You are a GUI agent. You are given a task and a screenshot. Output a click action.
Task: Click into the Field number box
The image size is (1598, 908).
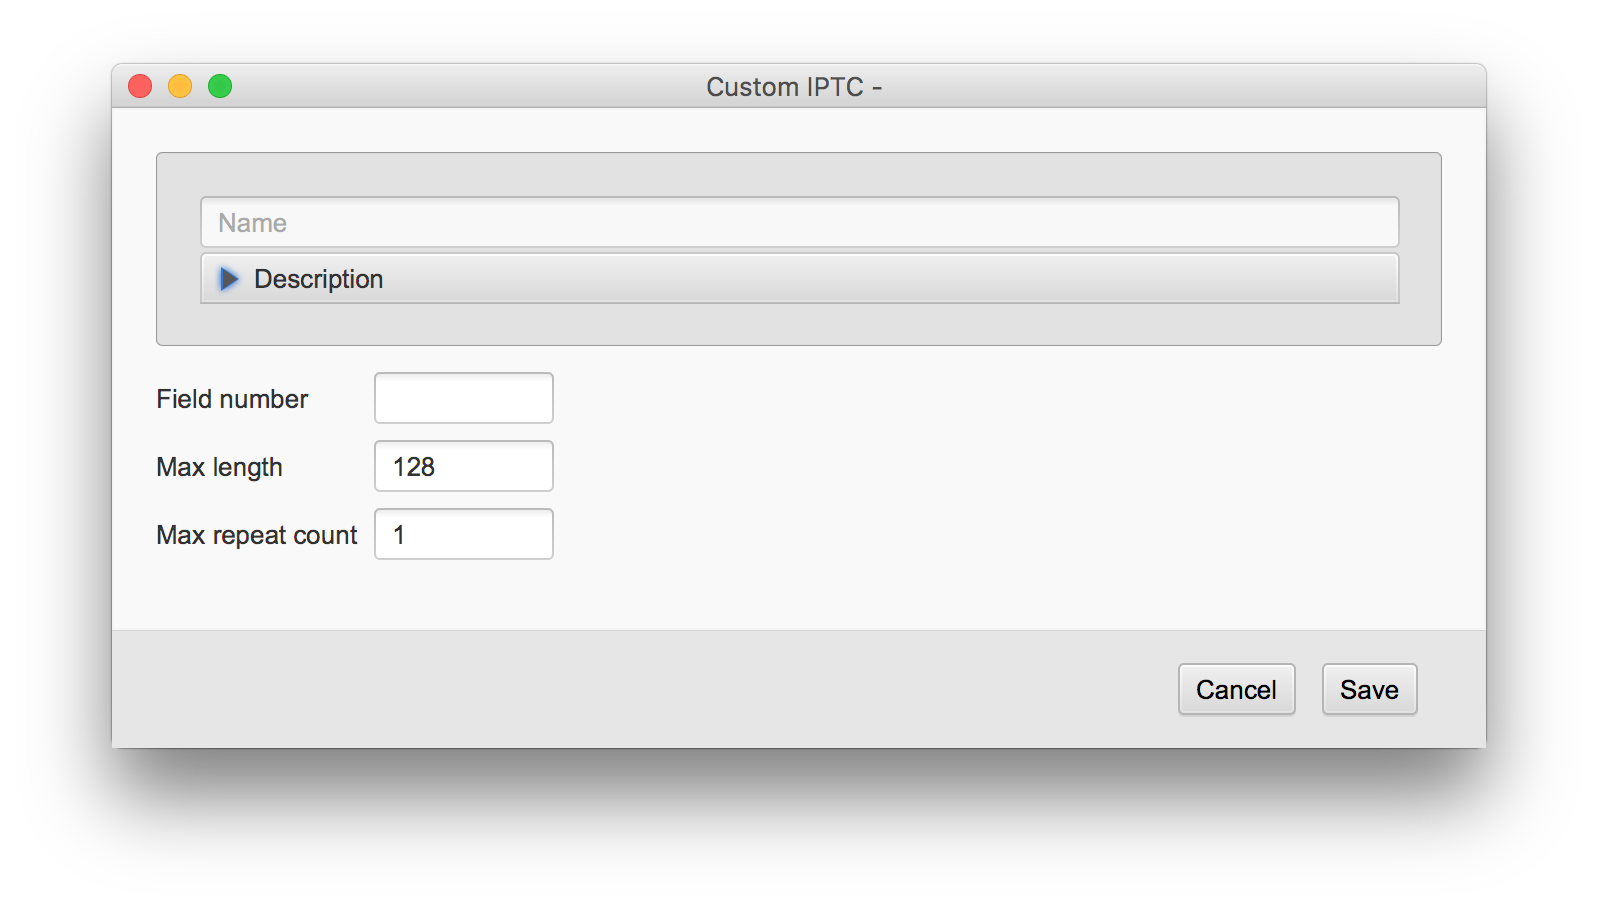tap(464, 398)
